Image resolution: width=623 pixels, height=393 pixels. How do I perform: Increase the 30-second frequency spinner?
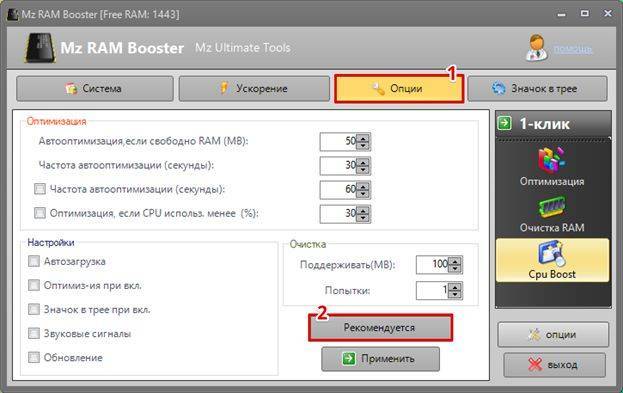363,162
